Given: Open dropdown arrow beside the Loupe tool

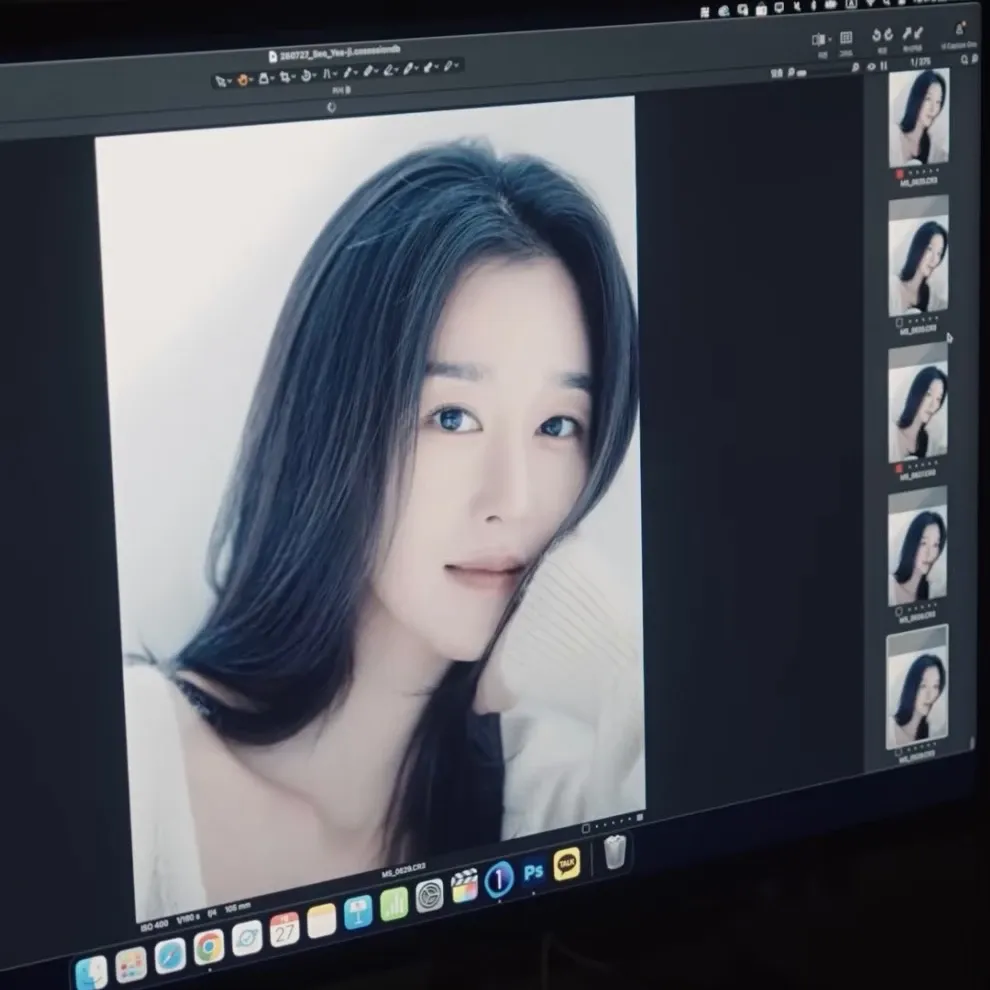Looking at the screenshot, I should click(x=273, y=78).
